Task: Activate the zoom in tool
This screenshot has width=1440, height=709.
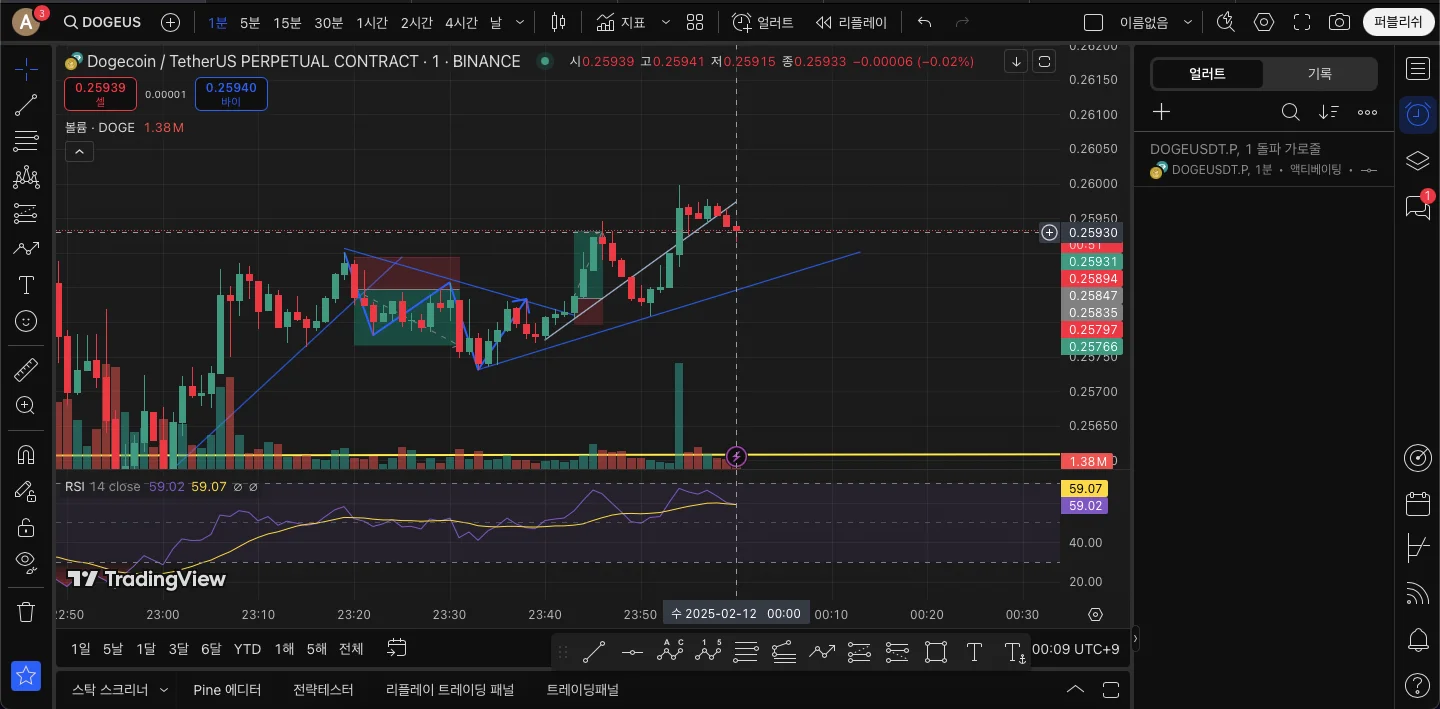Action: 26,405
